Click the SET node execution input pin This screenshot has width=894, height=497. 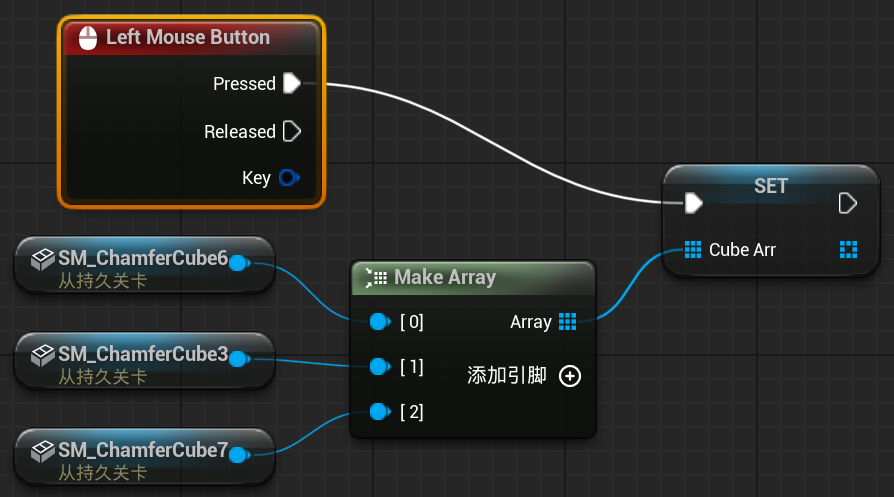click(x=693, y=203)
